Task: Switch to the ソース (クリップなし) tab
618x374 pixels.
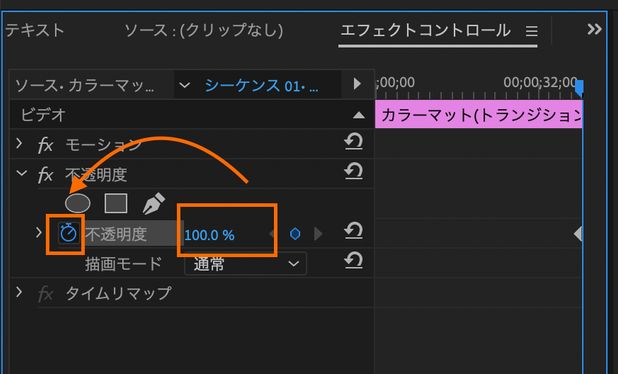Action: point(204,30)
